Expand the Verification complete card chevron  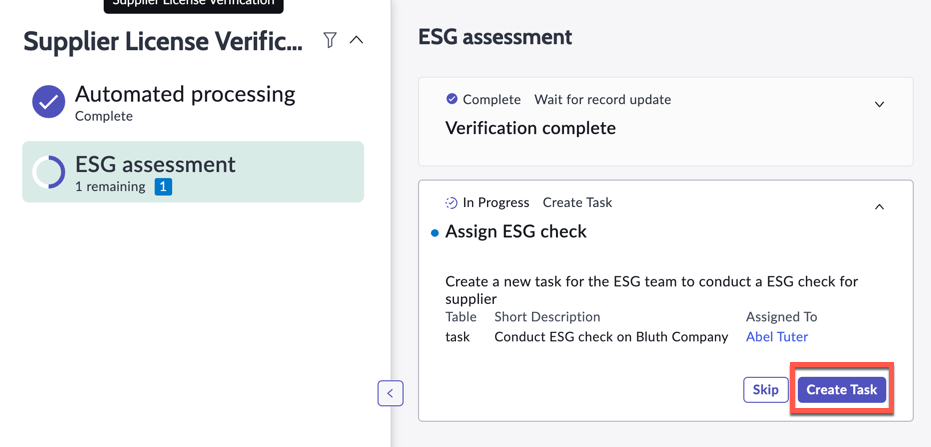879,104
